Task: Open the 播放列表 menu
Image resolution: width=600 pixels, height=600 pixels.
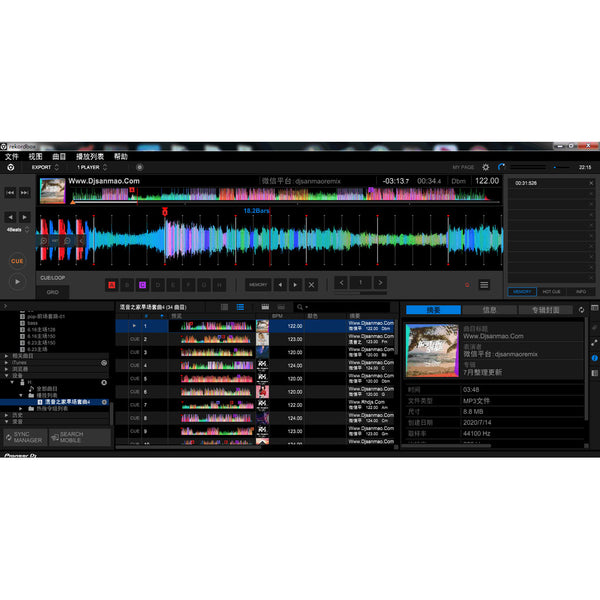Action: [90, 157]
